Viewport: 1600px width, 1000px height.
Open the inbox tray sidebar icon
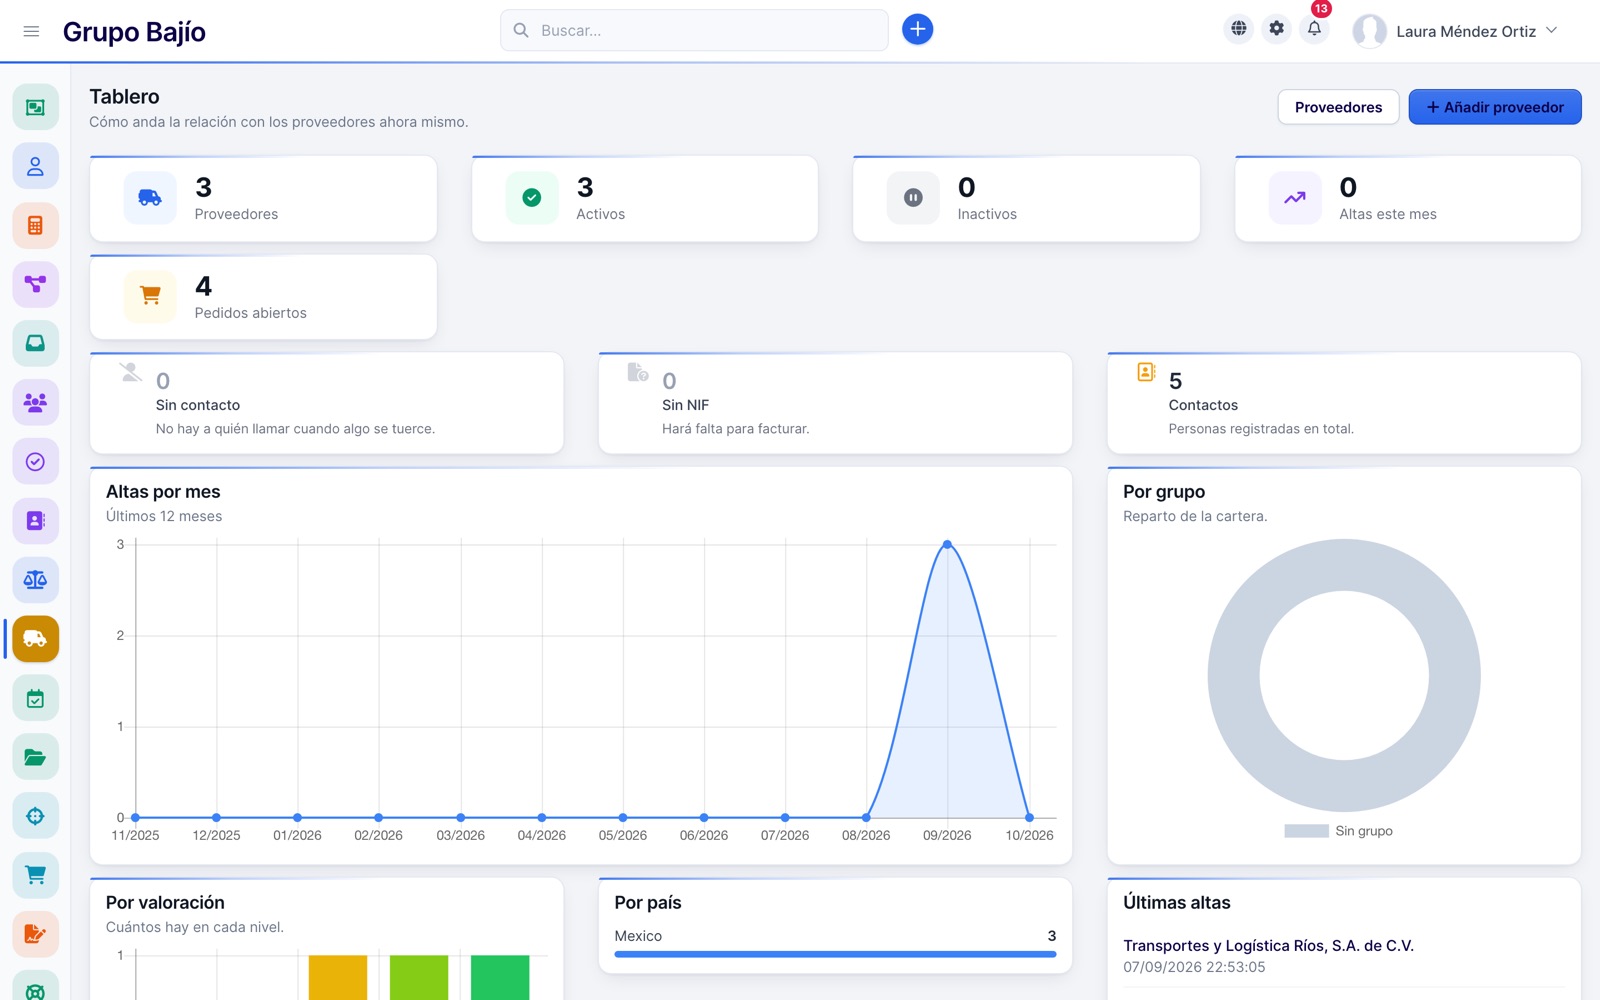tap(35, 343)
